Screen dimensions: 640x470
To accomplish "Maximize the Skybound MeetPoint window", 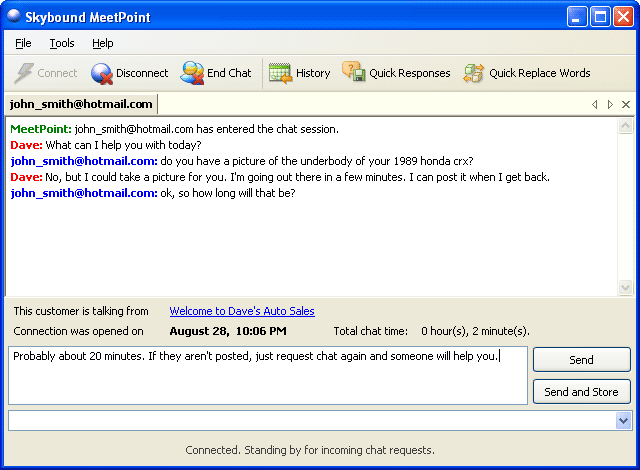I will point(600,17).
